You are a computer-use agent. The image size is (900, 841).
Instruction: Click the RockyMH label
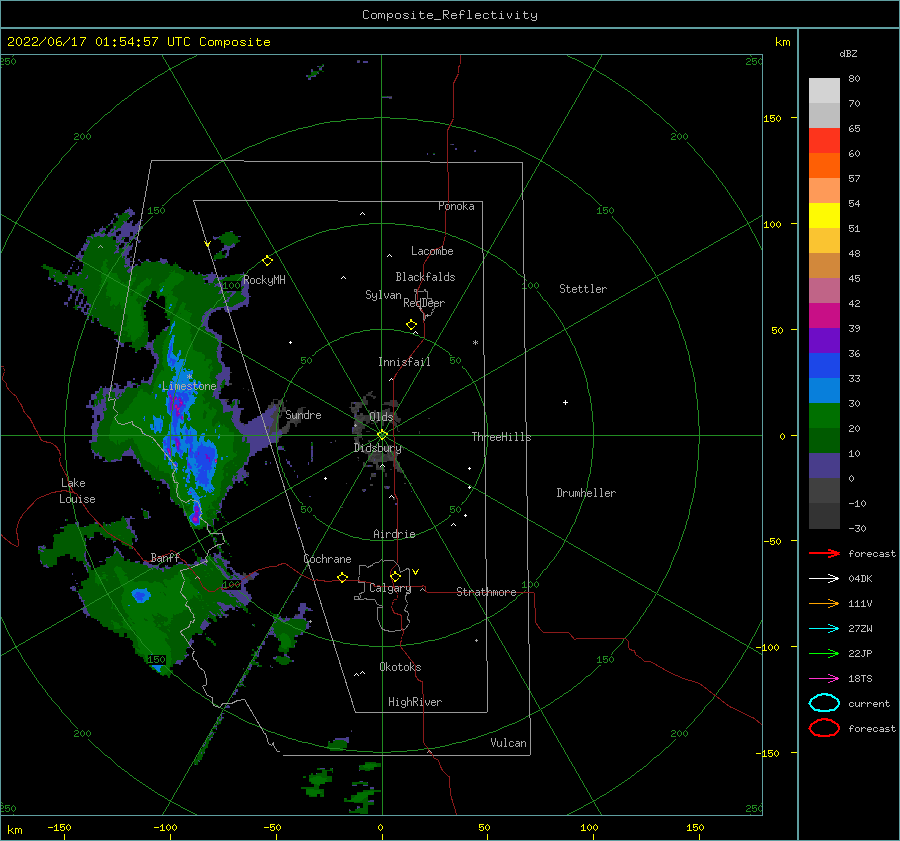(264, 280)
